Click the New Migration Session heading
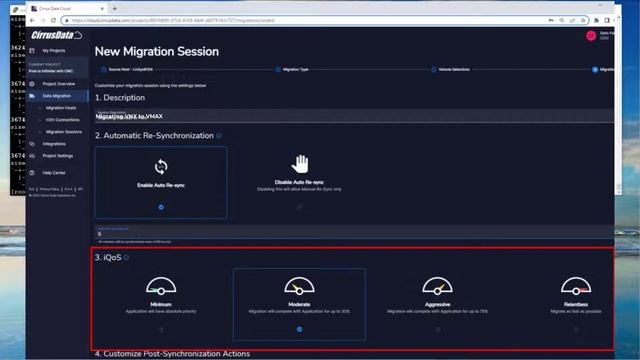 click(157, 51)
